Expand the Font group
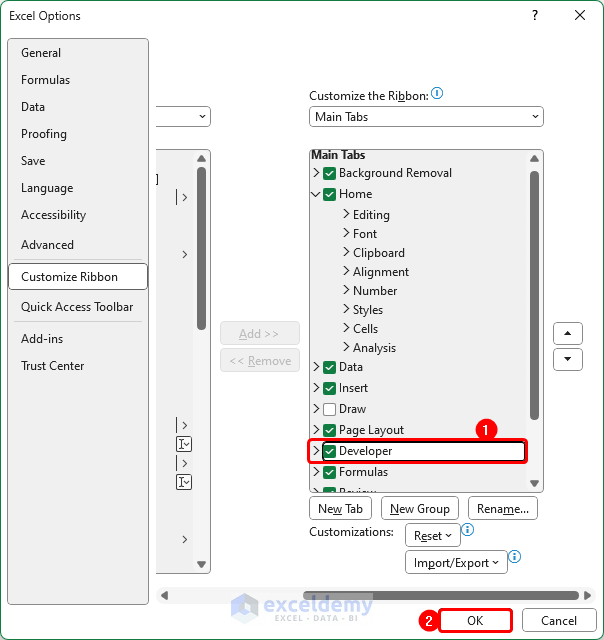The width and height of the screenshot is (604, 640). coord(346,233)
